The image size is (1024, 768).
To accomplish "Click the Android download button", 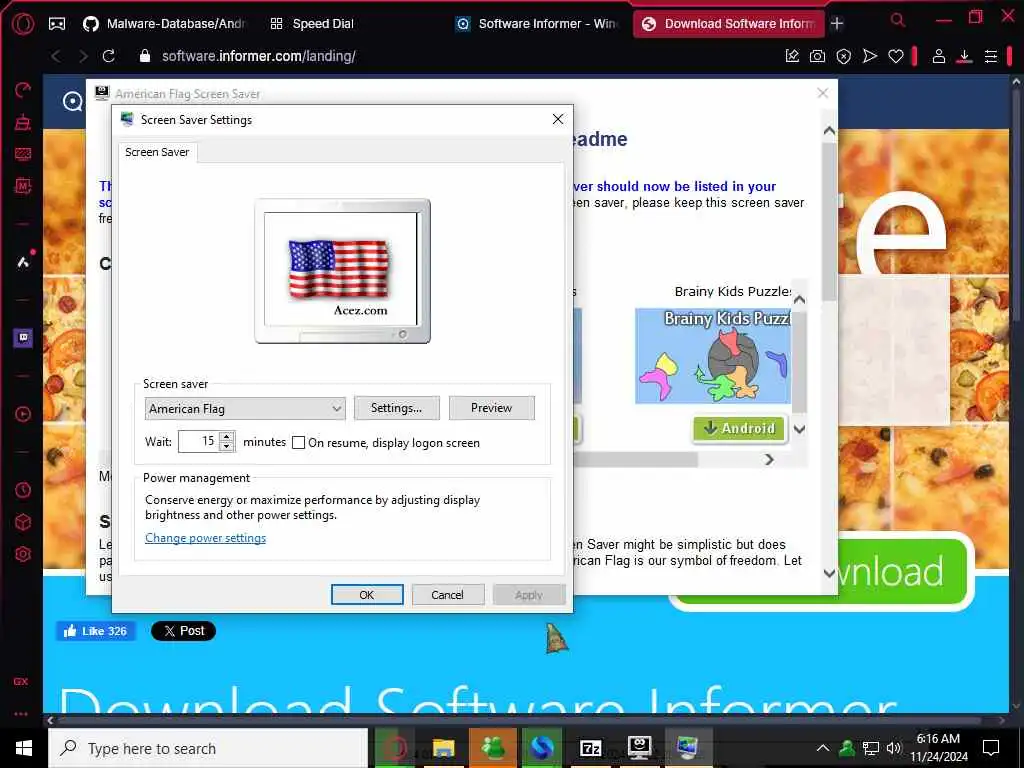I will click(x=740, y=428).
